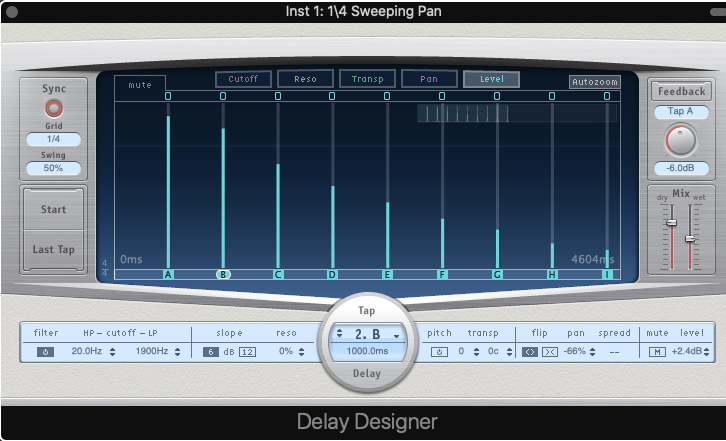The width and height of the screenshot is (726, 441).
Task: Click the mute row label tab
Action: pyautogui.click(x=140, y=85)
